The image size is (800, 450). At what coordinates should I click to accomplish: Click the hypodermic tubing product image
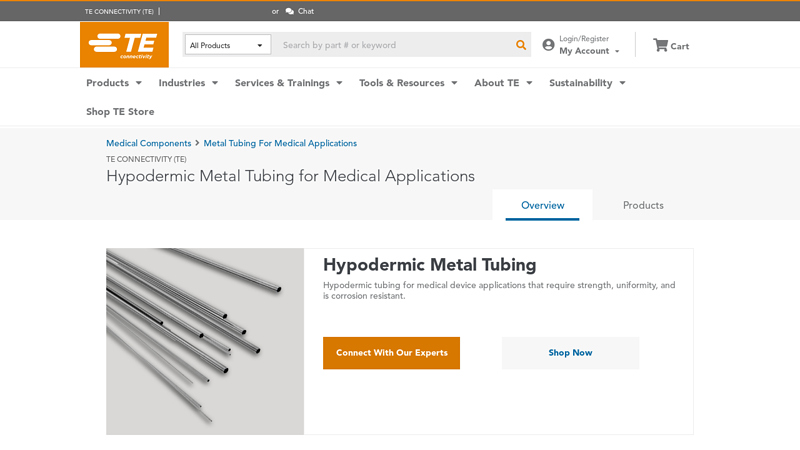click(x=205, y=341)
